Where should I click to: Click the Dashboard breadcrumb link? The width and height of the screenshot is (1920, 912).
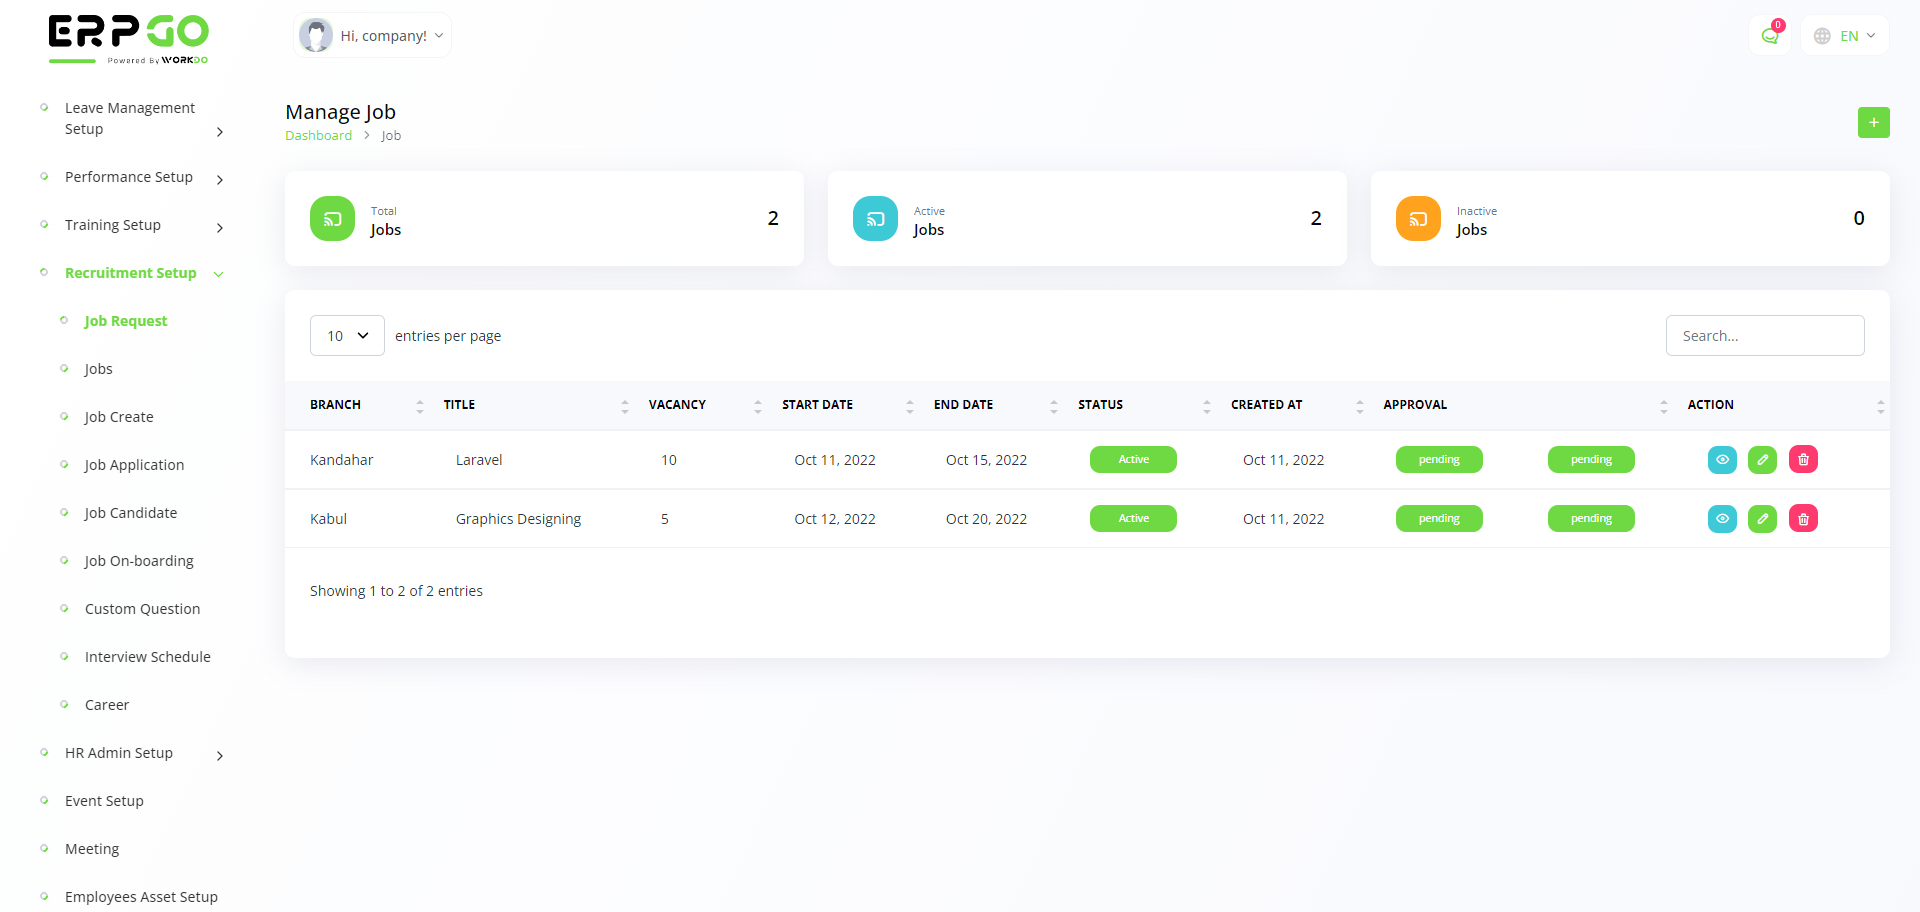[318, 136]
